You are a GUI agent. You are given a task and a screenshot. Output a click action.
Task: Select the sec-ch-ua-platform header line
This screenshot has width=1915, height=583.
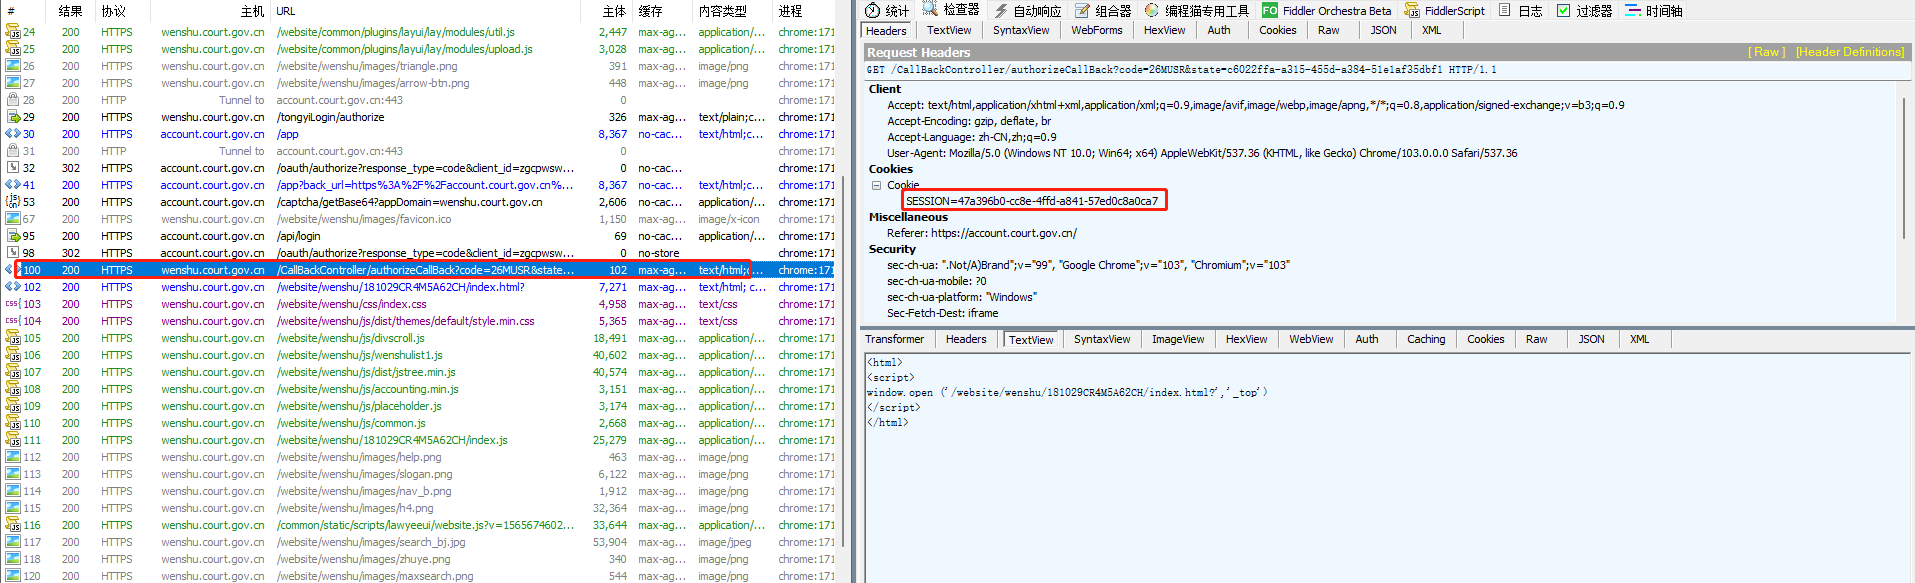click(x=962, y=297)
